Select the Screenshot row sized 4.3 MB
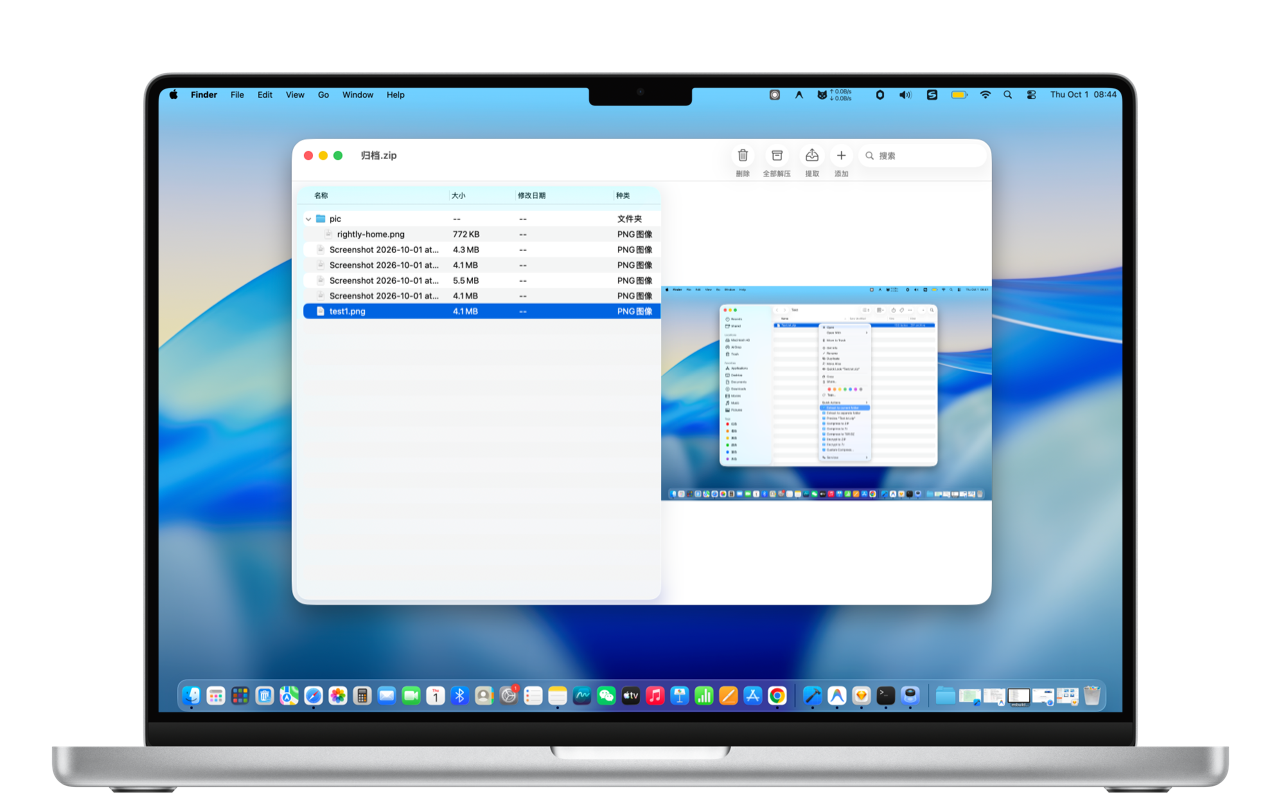1280x800 pixels. pos(481,250)
